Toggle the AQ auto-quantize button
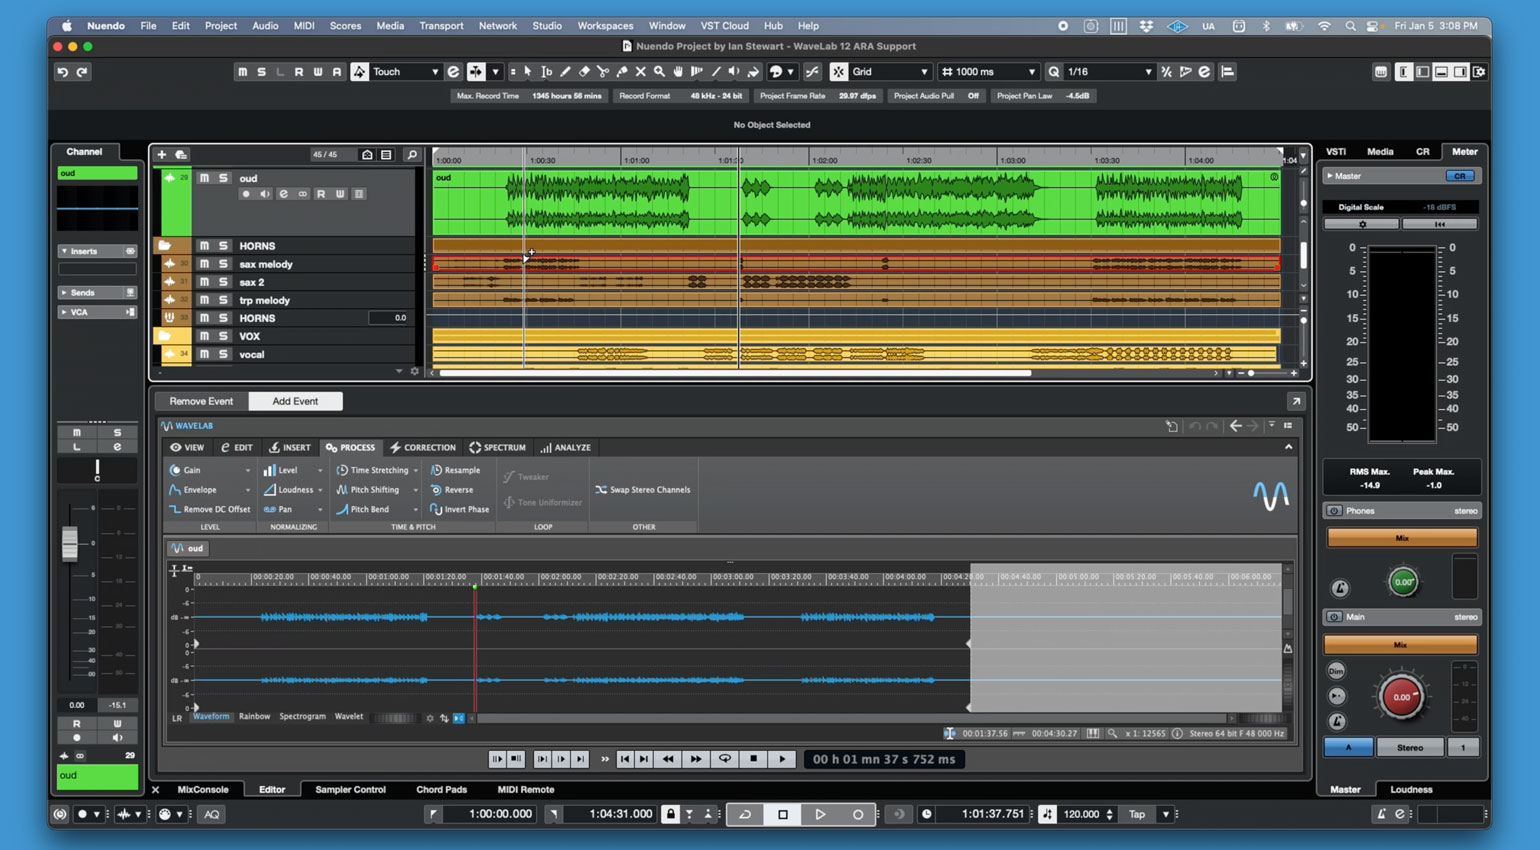The width and height of the screenshot is (1540, 850). point(212,814)
